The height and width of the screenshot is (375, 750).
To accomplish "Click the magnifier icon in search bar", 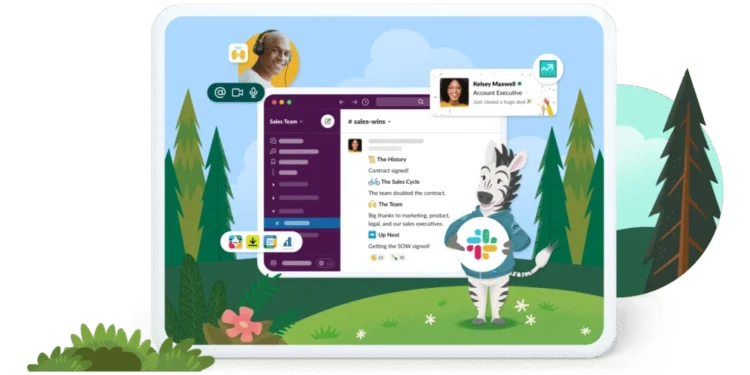I will 421,102.
